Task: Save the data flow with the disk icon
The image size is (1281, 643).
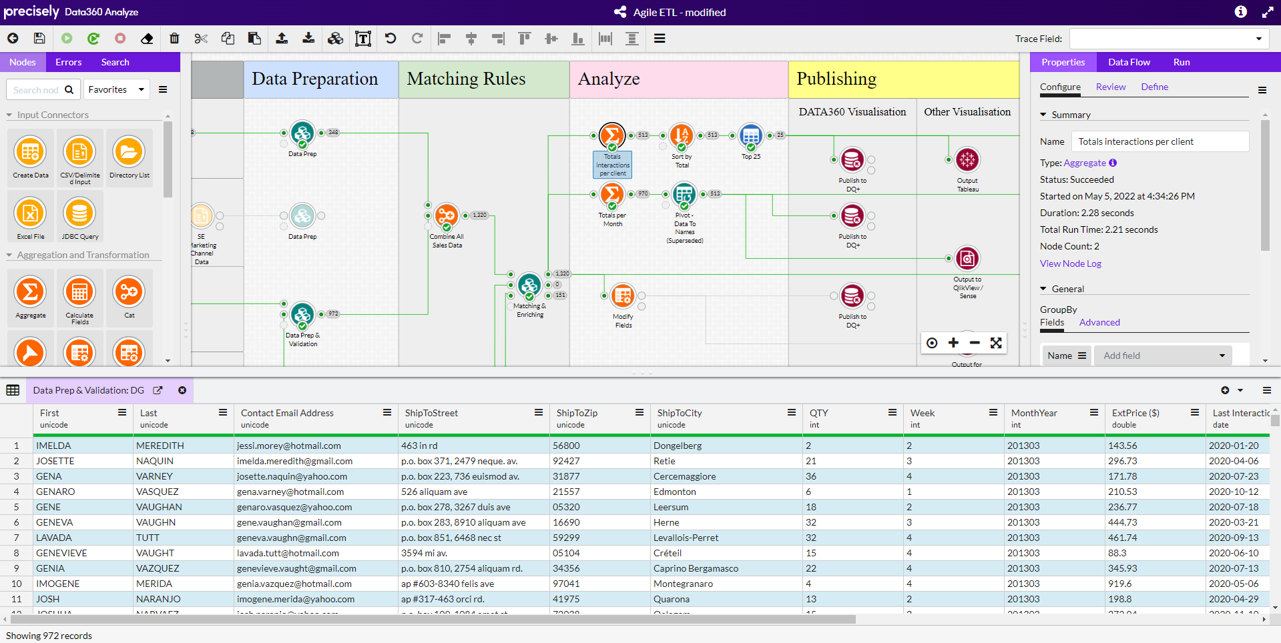Action: coord(39,39)
